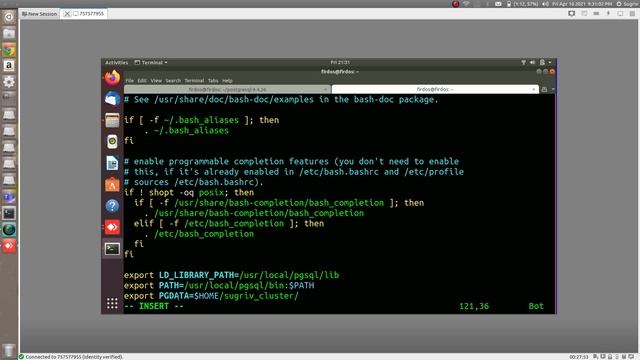This screenshot has width=640, height=360.
Task: Click the host Wi-Fi indicator
Action: (x=467, y=4)
